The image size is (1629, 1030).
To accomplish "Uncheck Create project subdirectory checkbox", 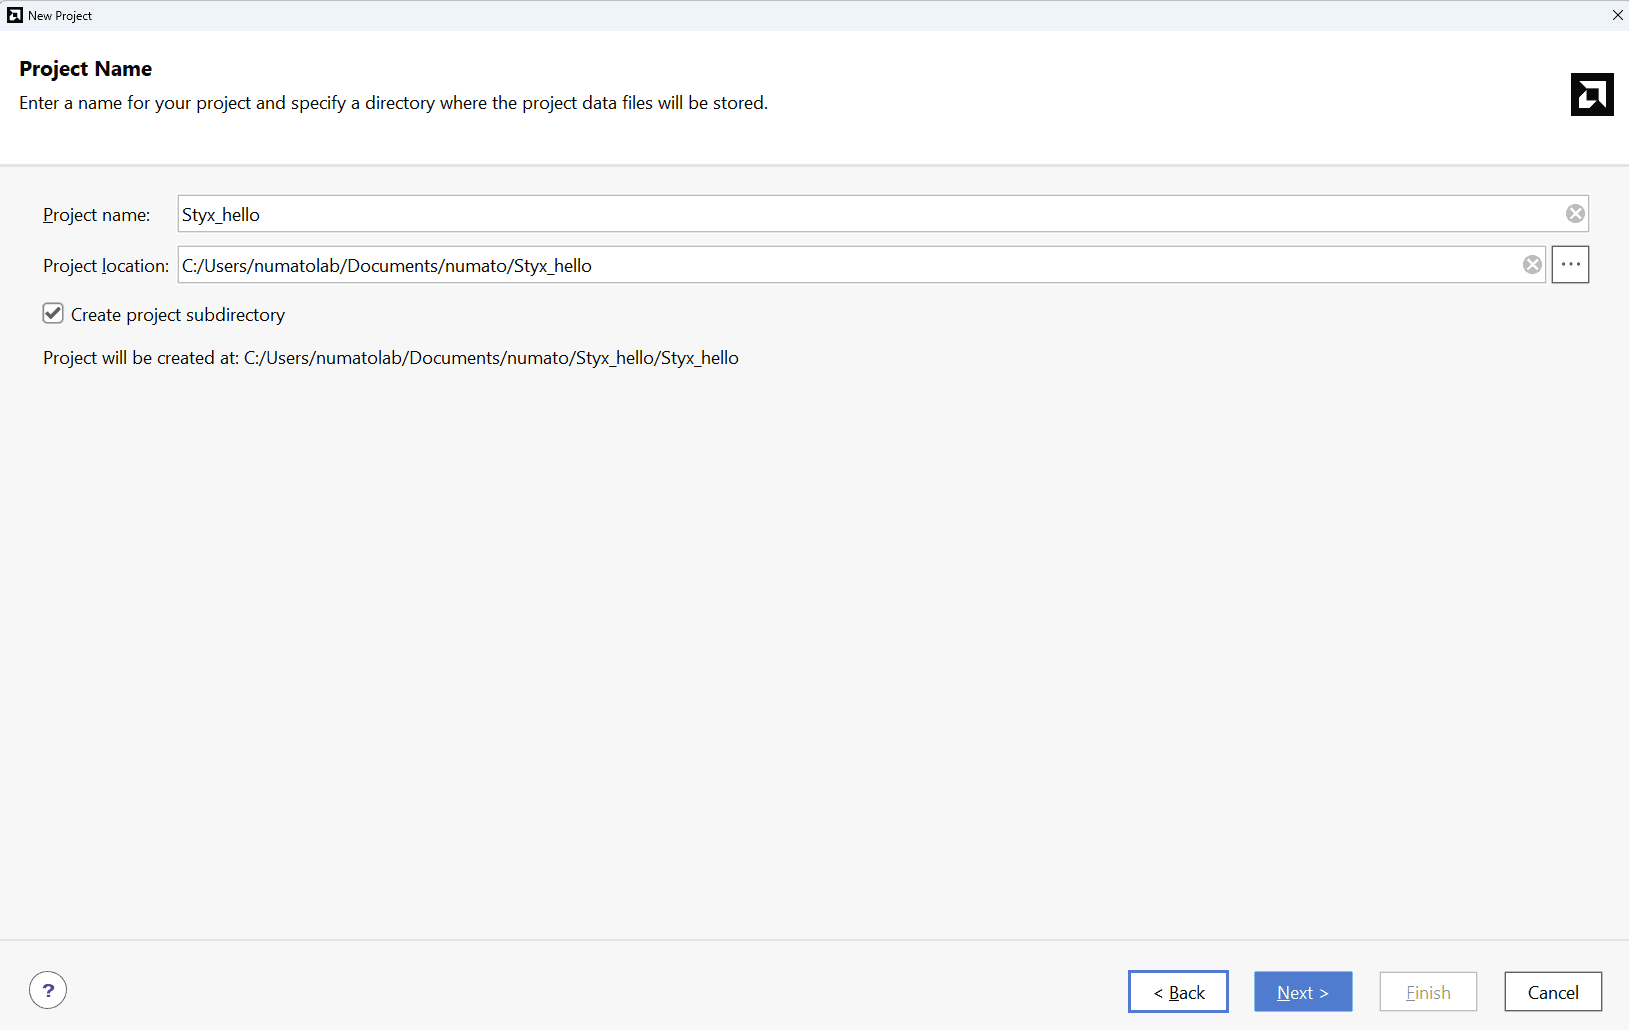I will click(53, 314).
